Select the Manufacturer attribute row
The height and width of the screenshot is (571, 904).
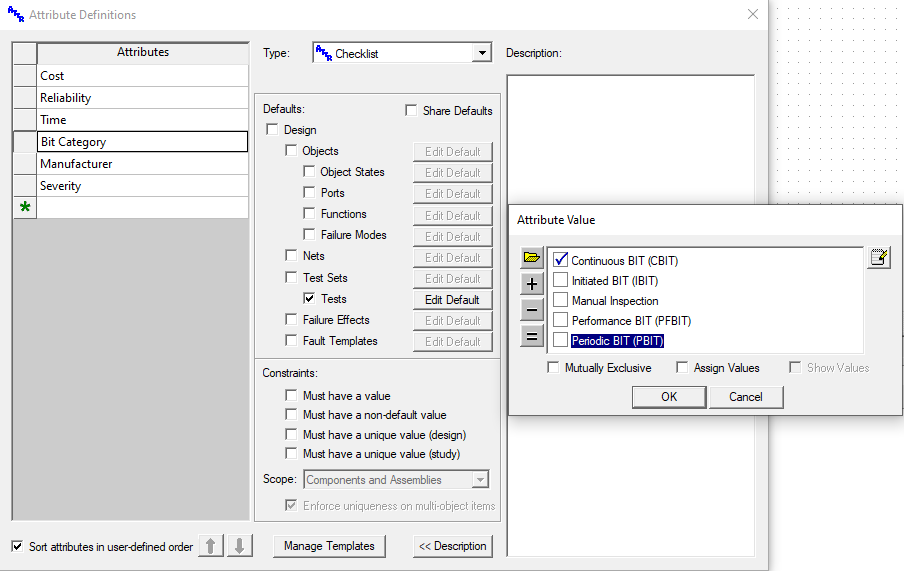coord(142,163)
